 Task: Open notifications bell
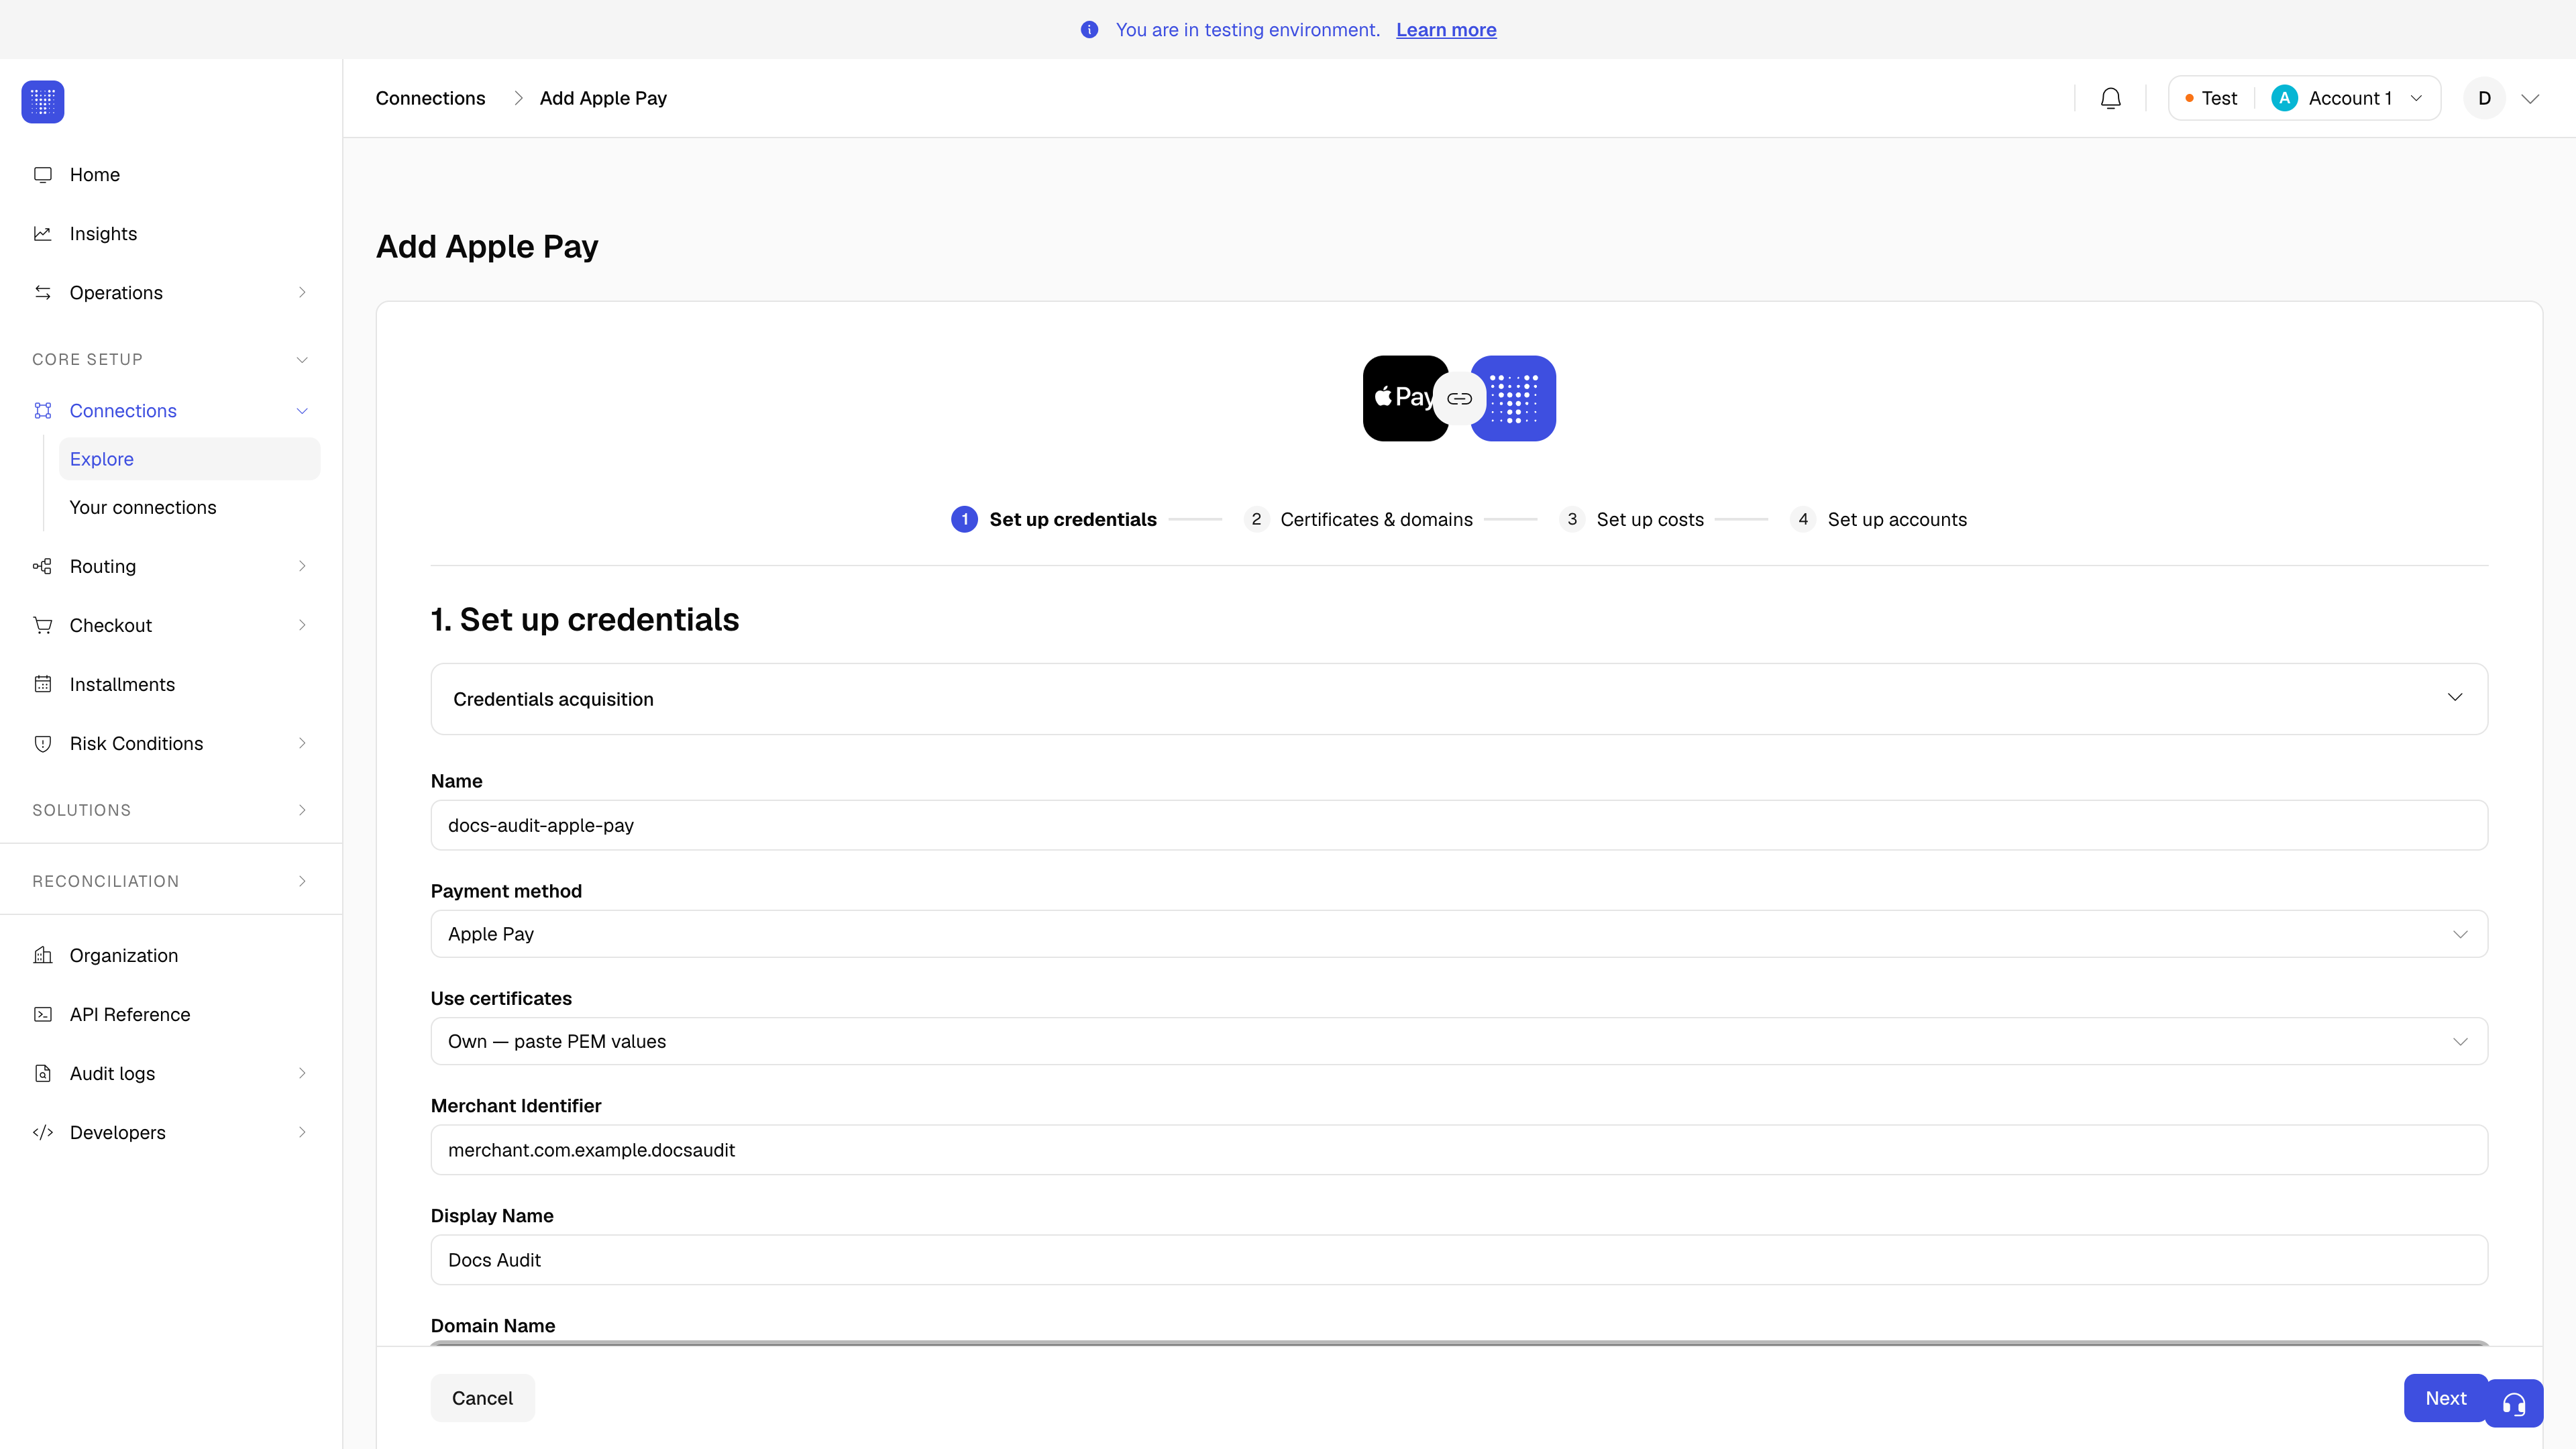tap(2111, 98)
